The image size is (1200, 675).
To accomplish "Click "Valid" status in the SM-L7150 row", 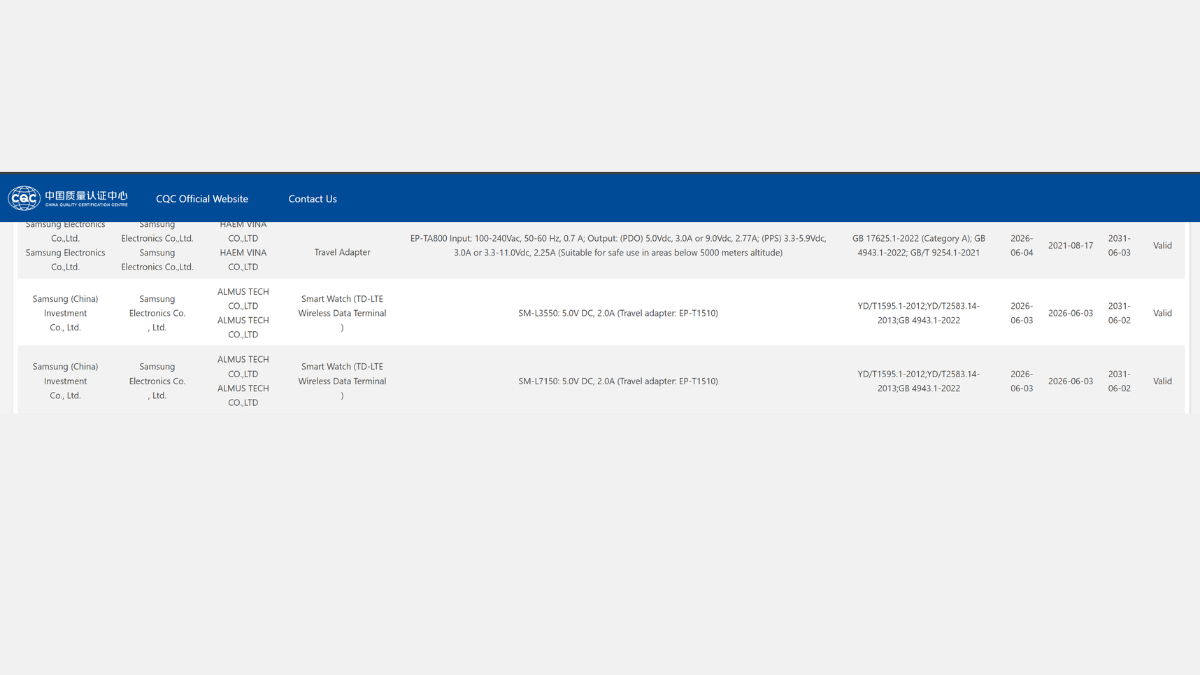I will click(1162, 381).
